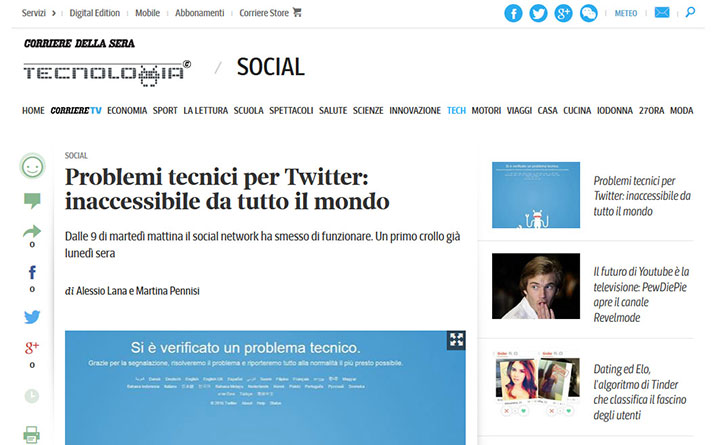Viewport: 725px width, 445px height.
Task: Expand the Servizi menu arrow
Action: click(54, 13)
